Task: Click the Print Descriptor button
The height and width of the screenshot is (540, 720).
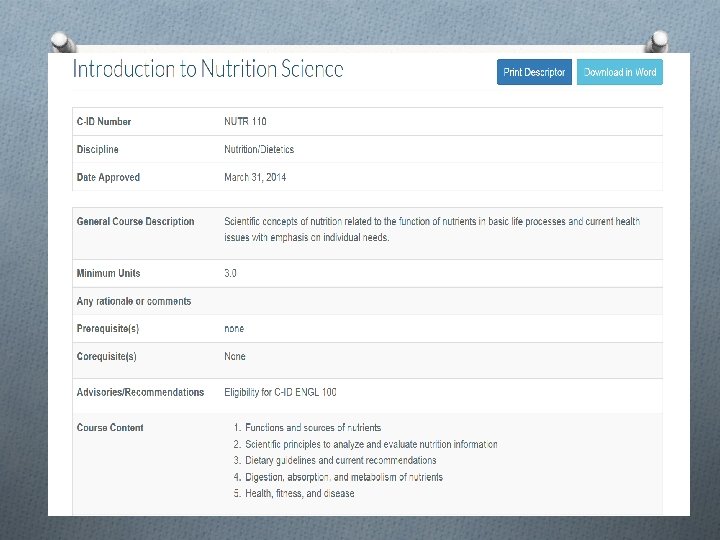Action: 534,72
